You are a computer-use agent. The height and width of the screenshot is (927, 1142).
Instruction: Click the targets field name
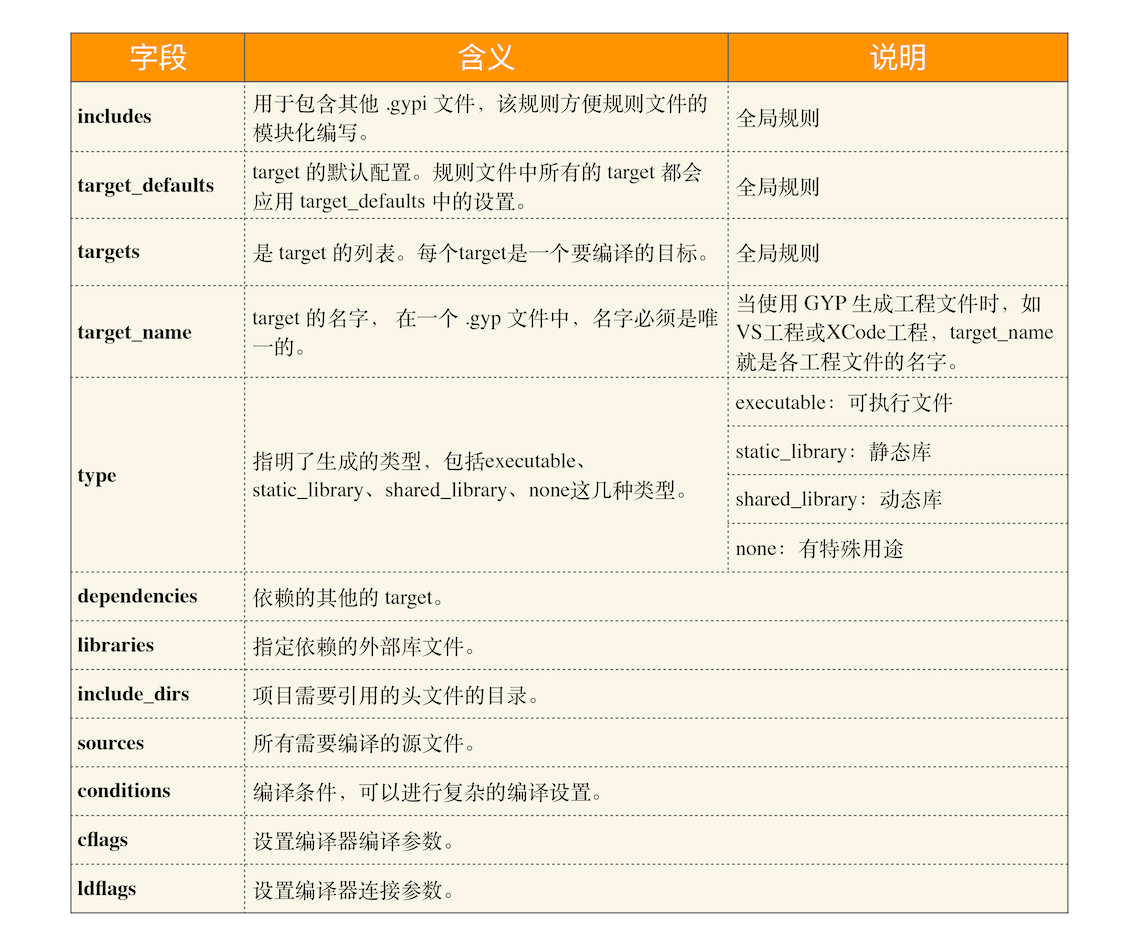pos(109,252)
